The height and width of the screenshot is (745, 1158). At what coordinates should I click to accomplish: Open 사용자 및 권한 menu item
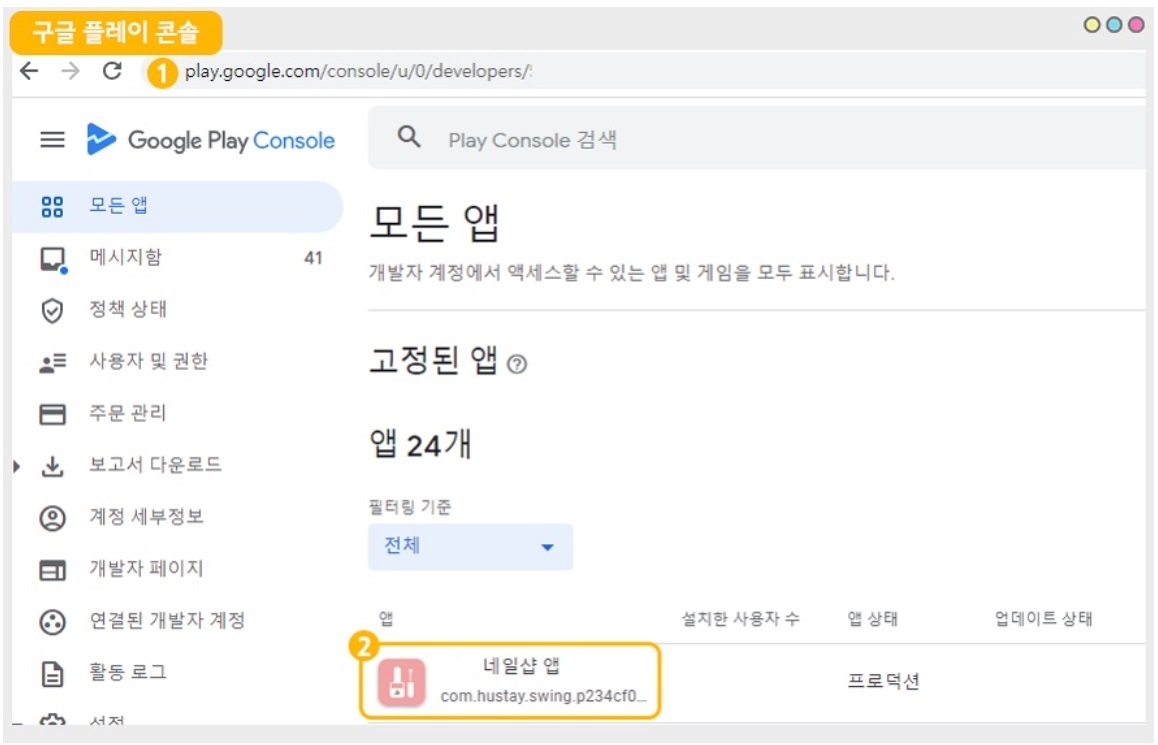[x=148, y=361]
